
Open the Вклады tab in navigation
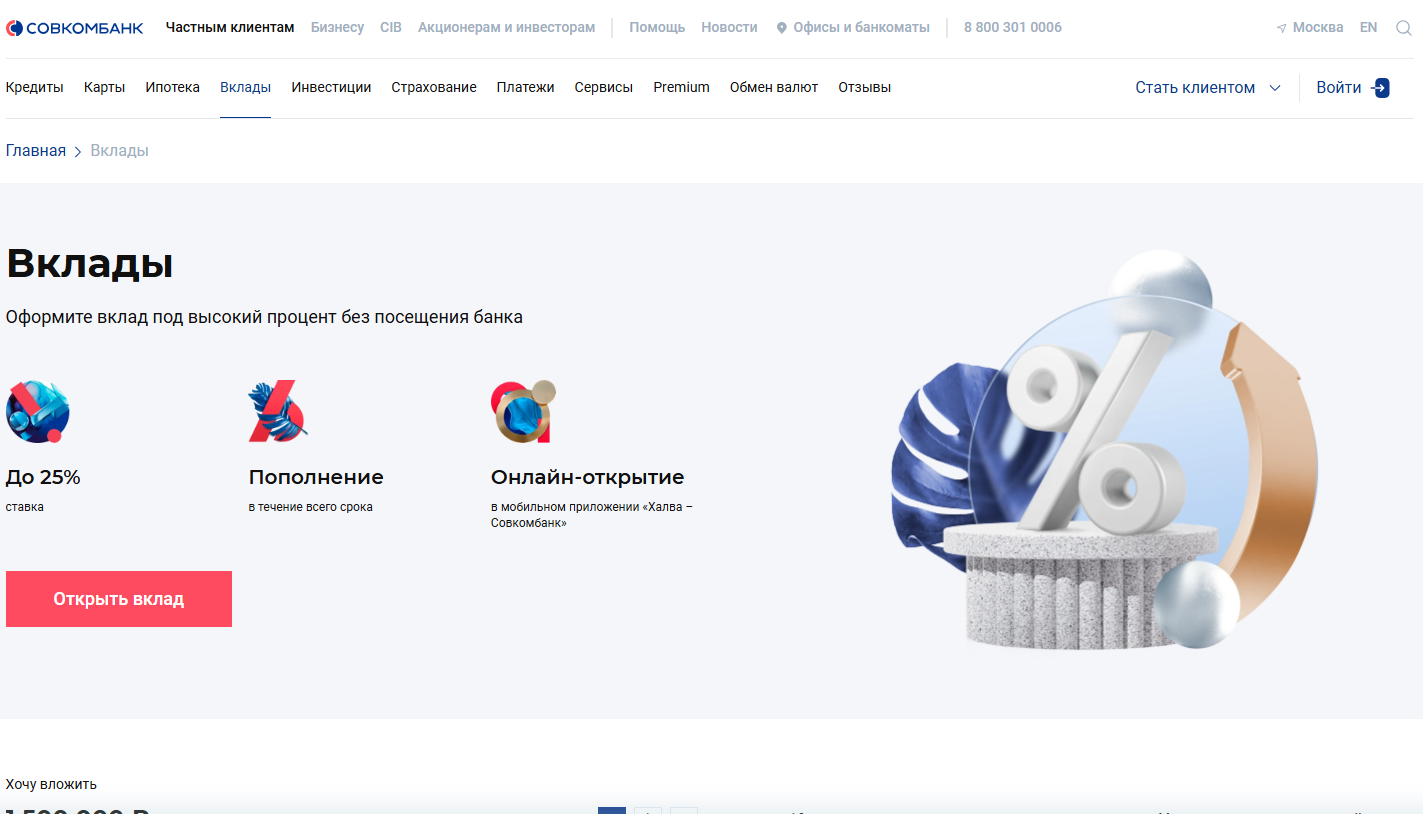coord(245,88)
